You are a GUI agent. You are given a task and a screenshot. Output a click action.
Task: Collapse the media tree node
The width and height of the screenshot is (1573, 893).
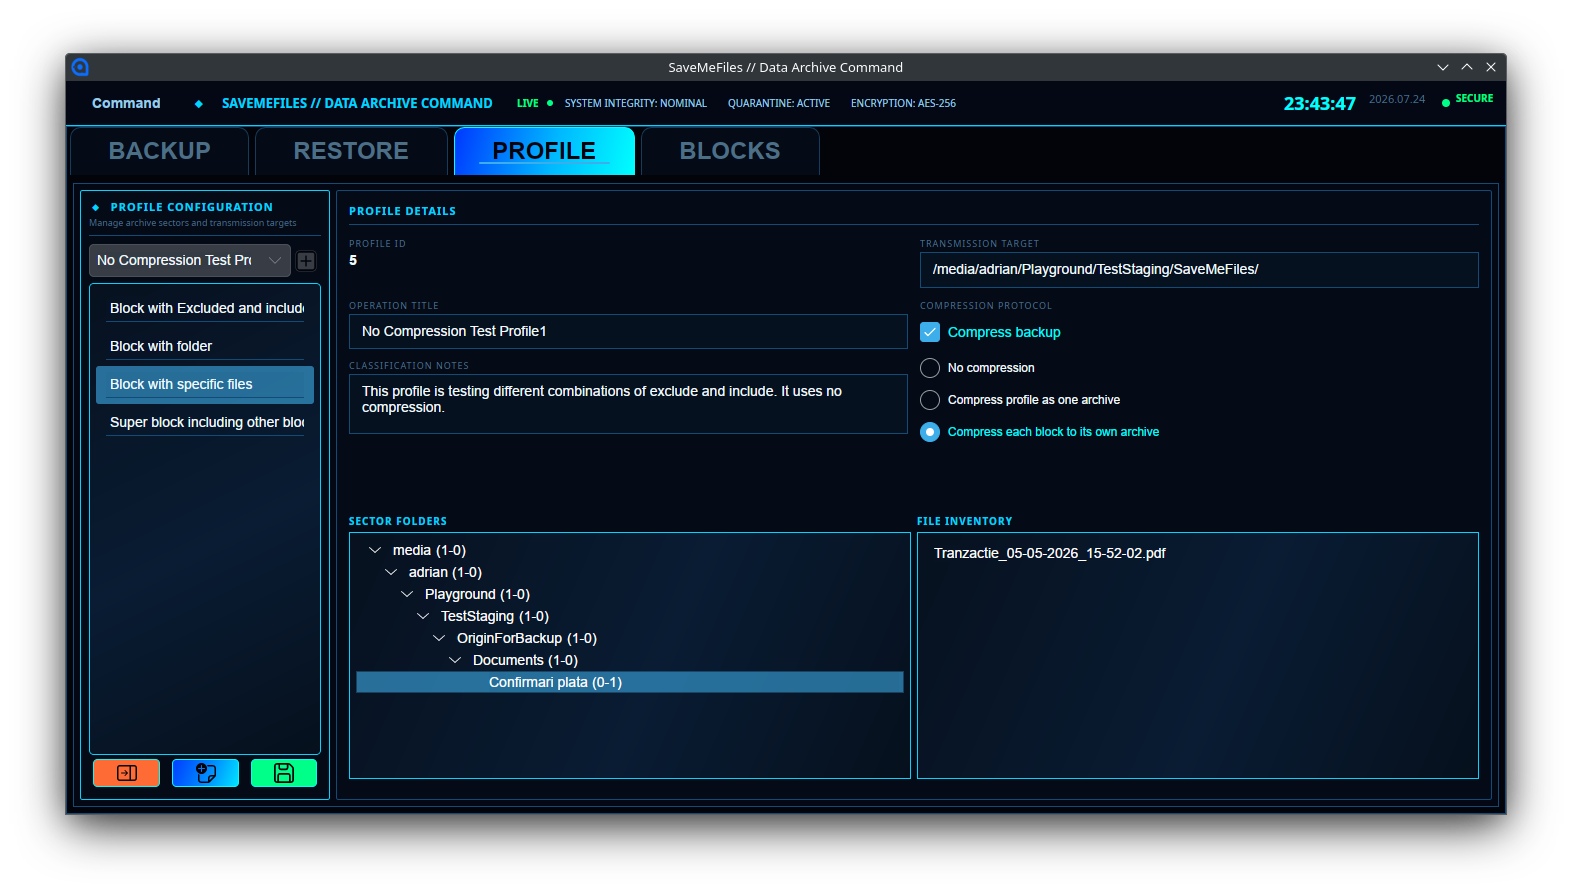pos(375,550)
